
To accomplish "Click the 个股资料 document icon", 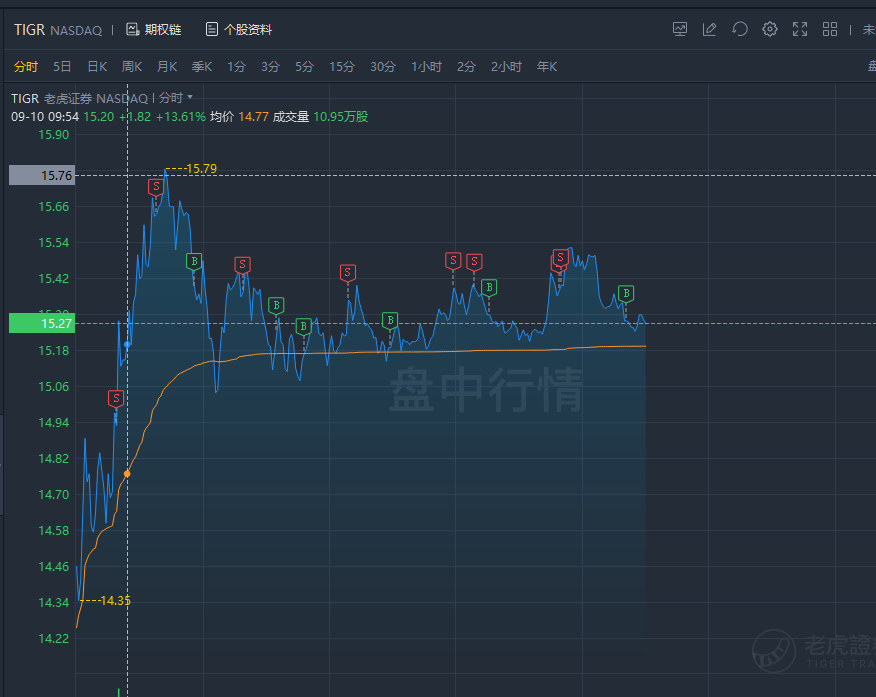I will click(211, 29).
